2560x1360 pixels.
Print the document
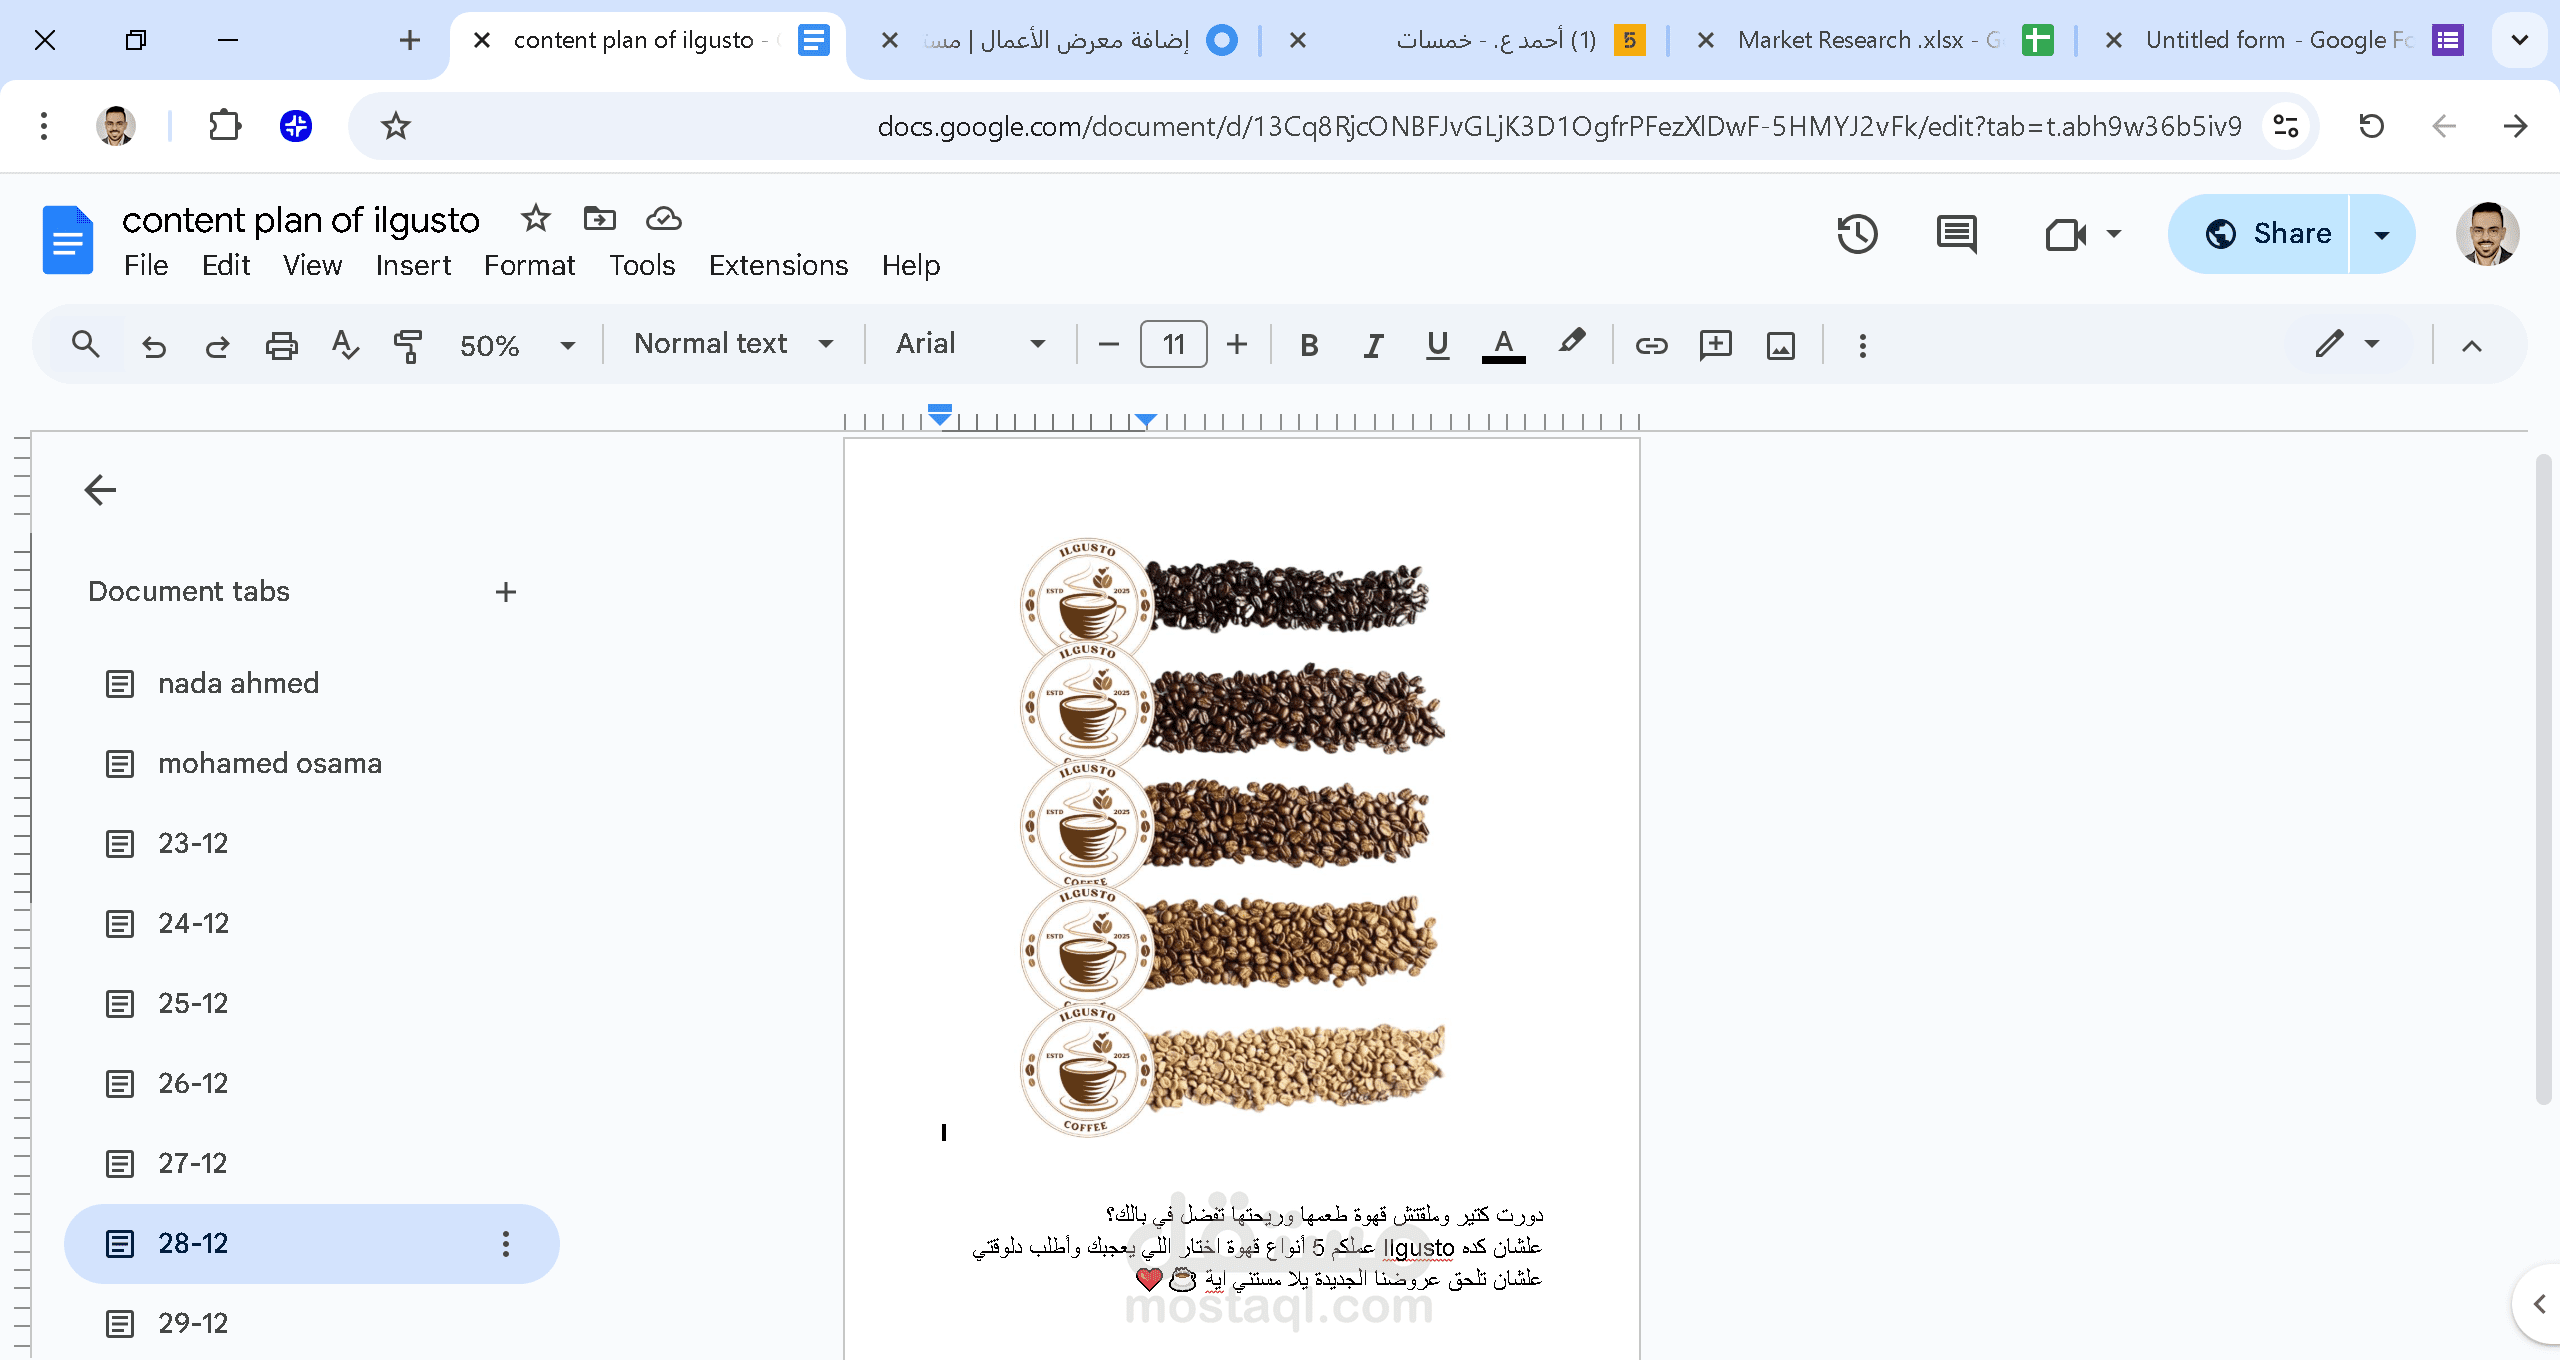click(x=281, y=345)
